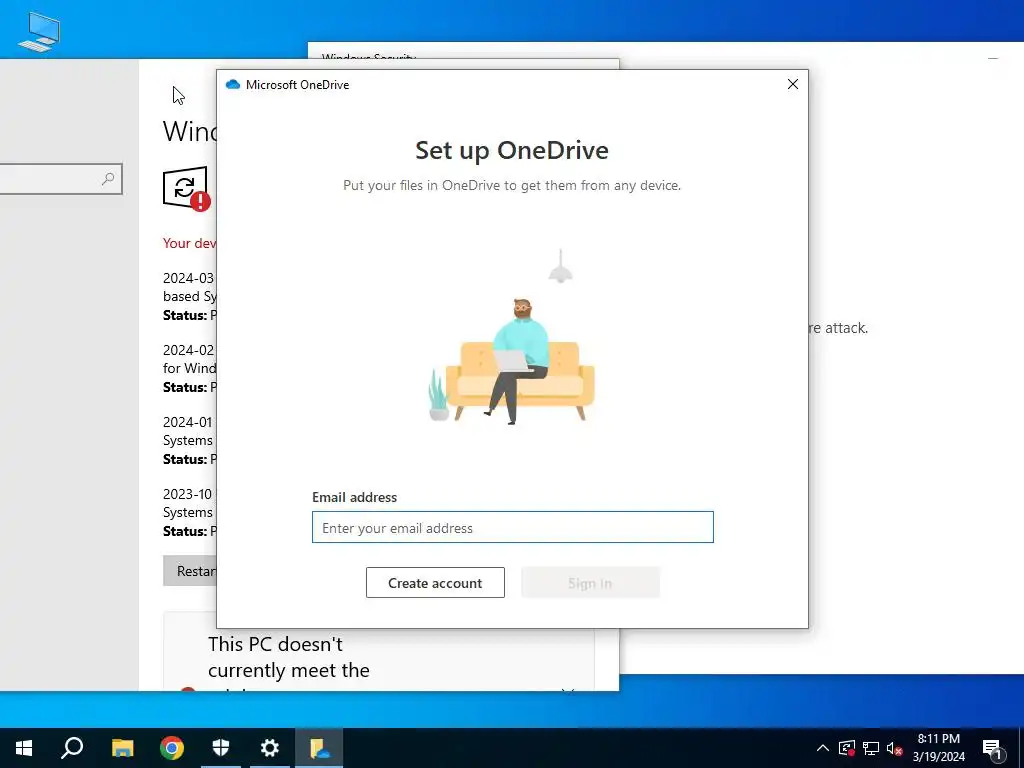Click the muted volume tray icon
Image resolution: width=1024 pixels, height=768 pixels.
(895, 748)
